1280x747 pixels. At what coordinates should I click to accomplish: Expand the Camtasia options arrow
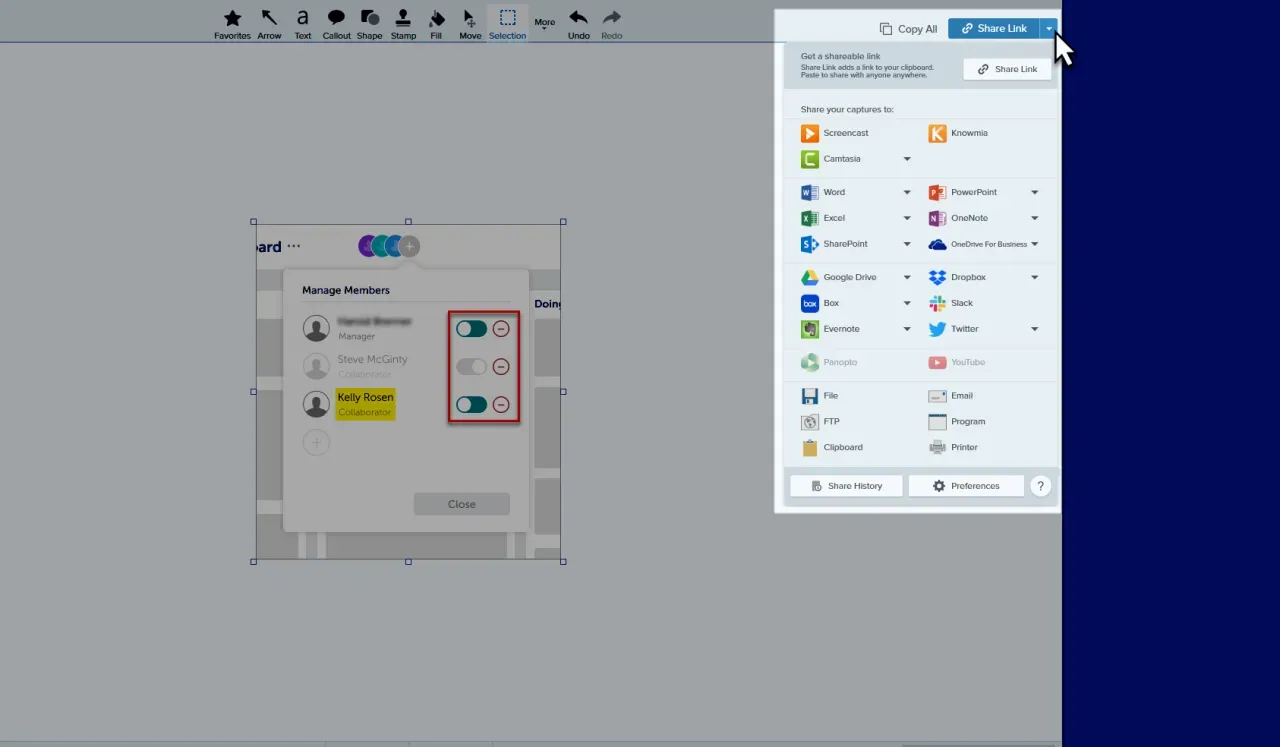907,159
